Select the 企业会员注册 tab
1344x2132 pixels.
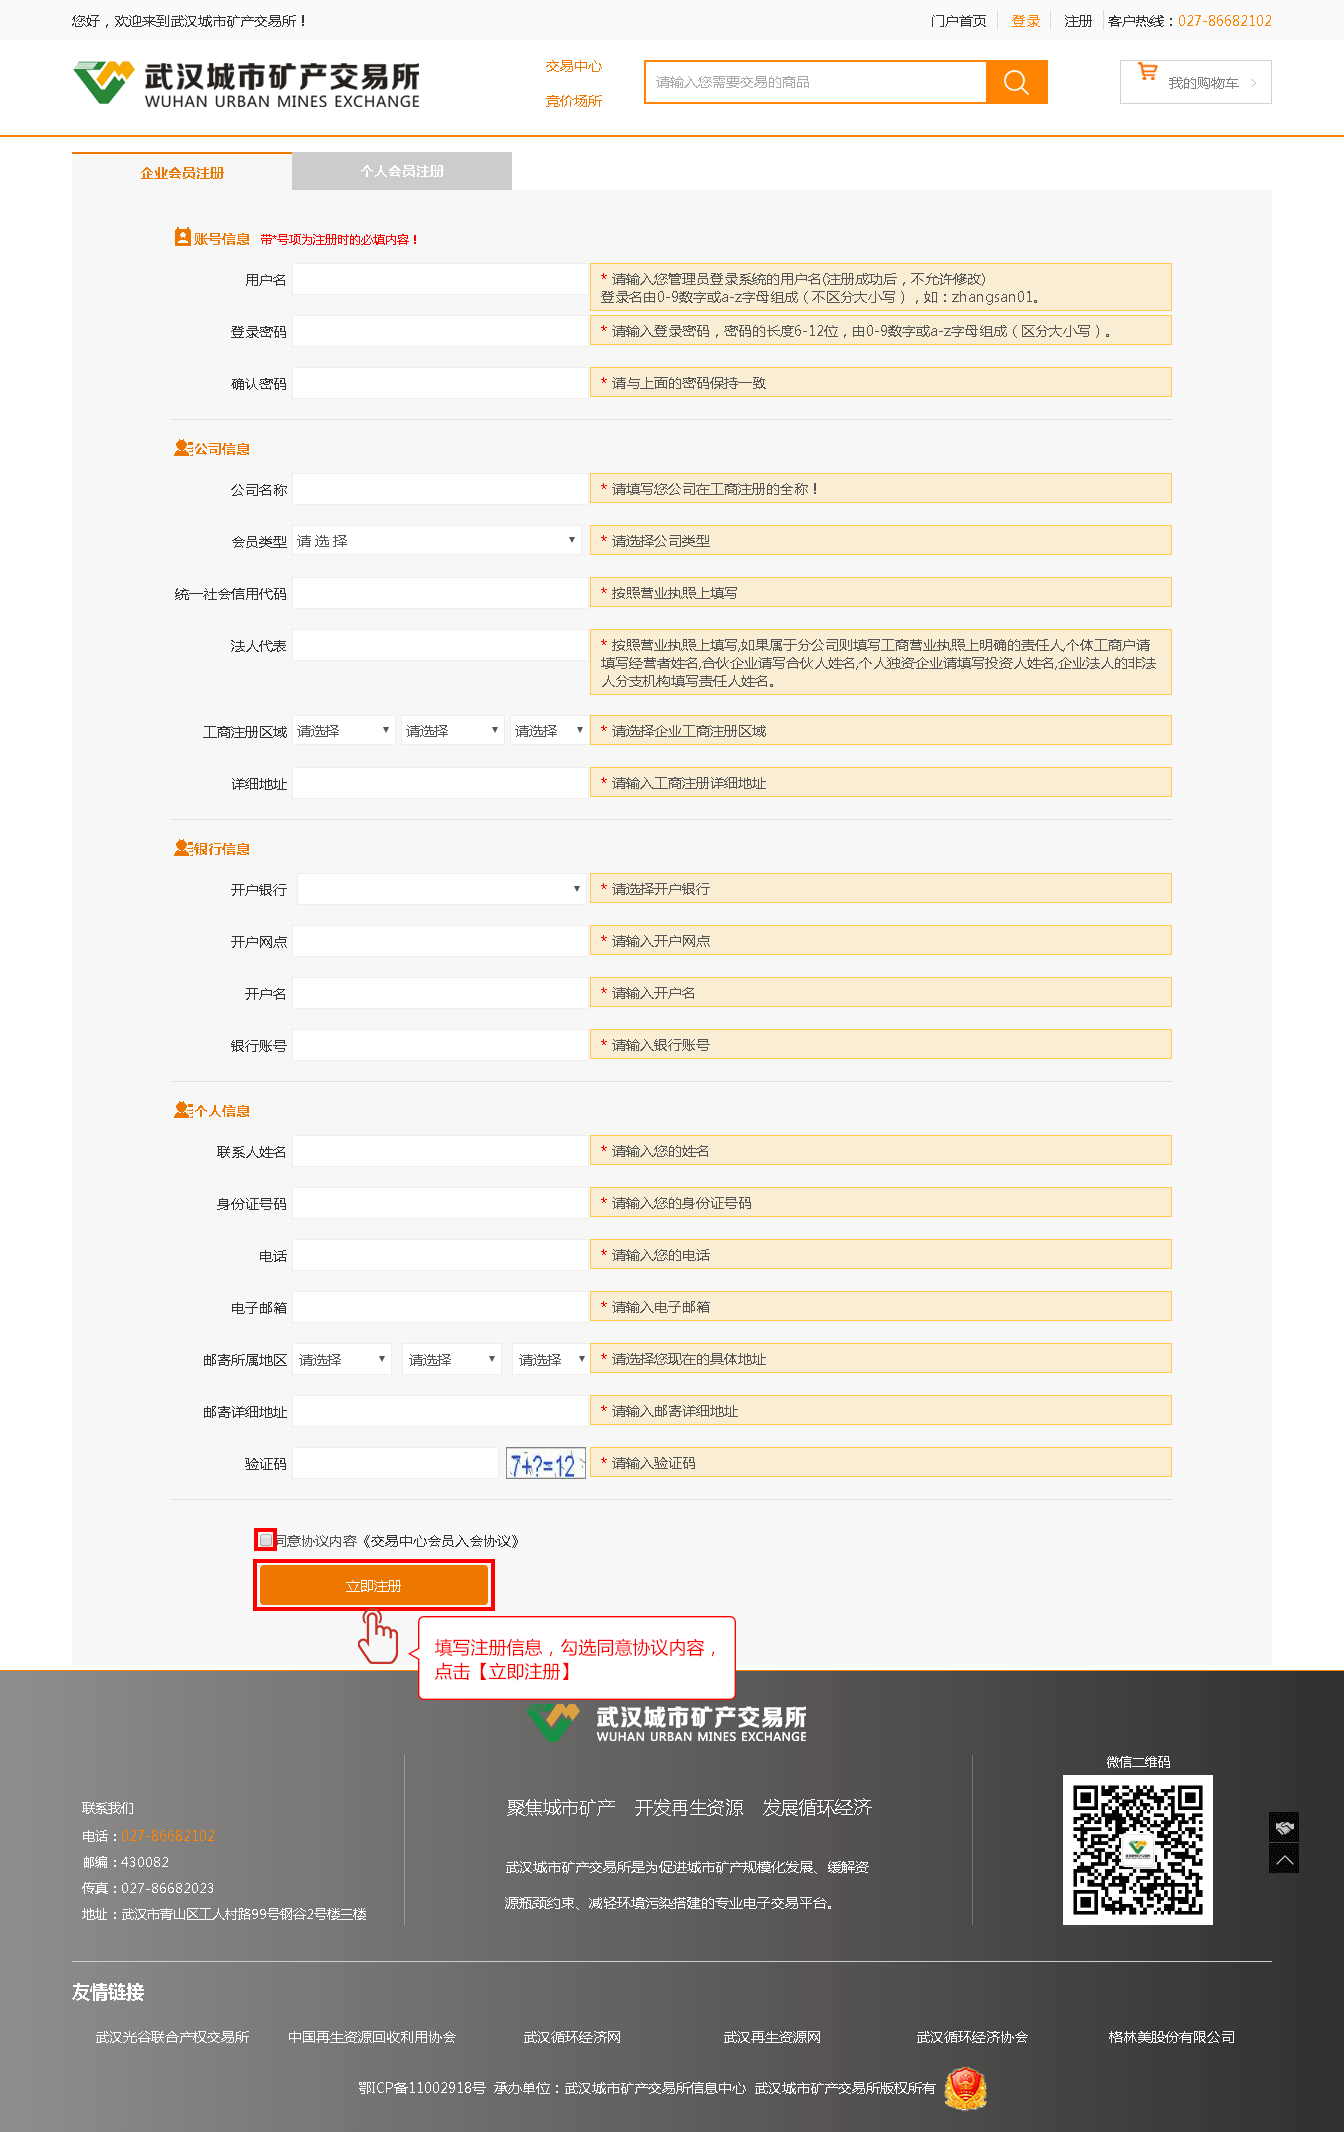(182, 173)
